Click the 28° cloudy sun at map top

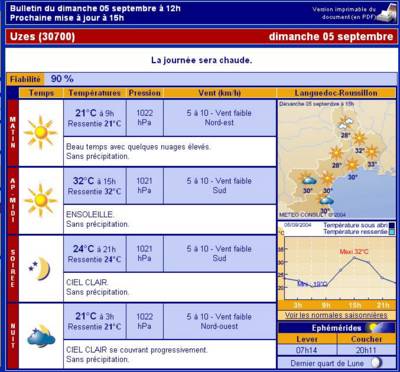tap(345, 123)
